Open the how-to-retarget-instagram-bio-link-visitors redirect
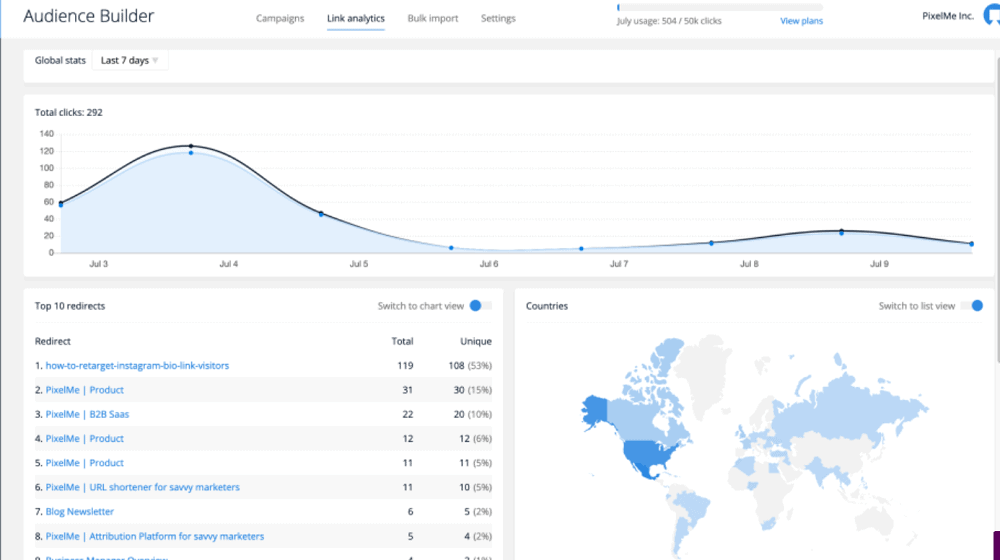 coord(137,365)
